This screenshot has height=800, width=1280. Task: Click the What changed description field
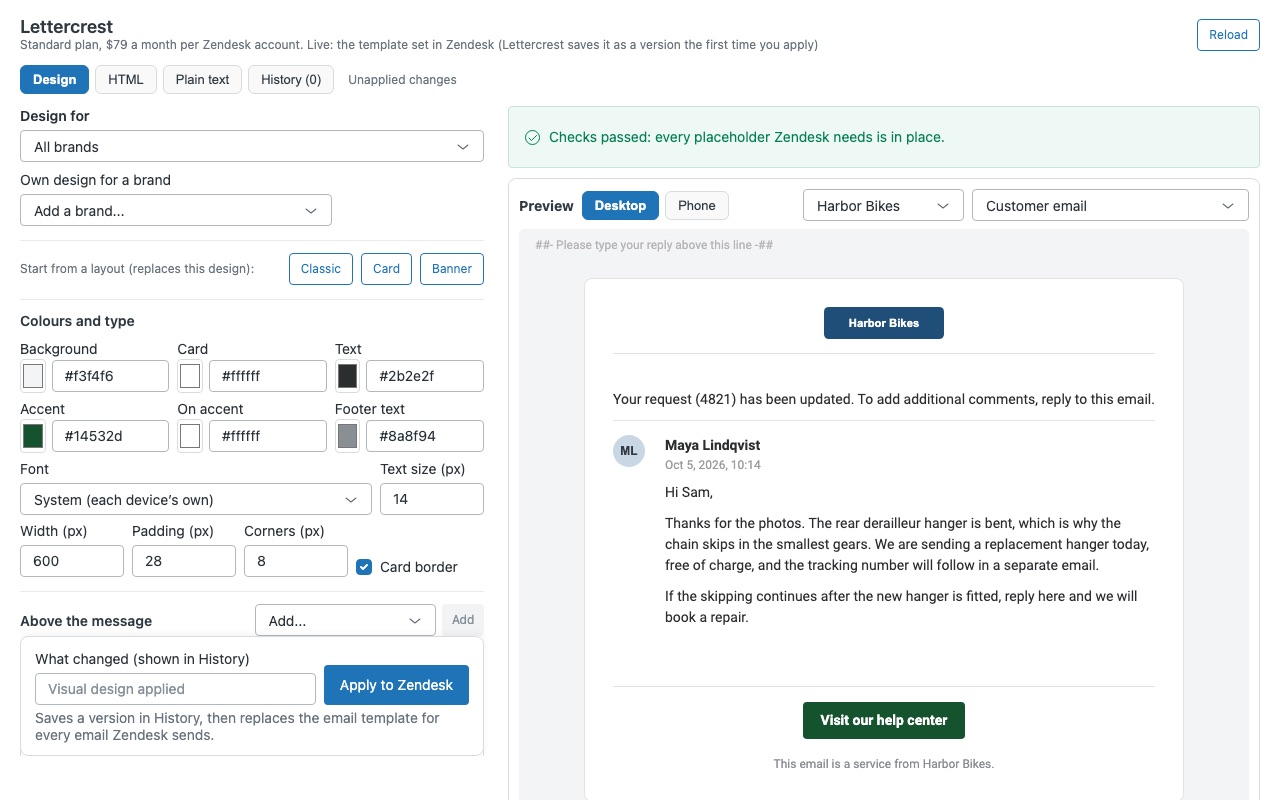click(176, 689)
